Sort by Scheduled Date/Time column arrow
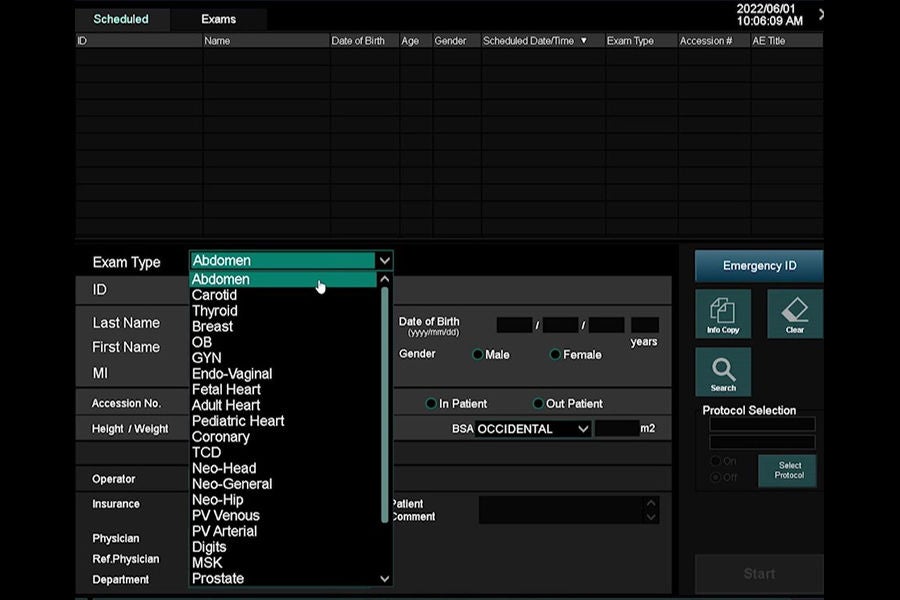900x600 pixels. click(584, 41)
